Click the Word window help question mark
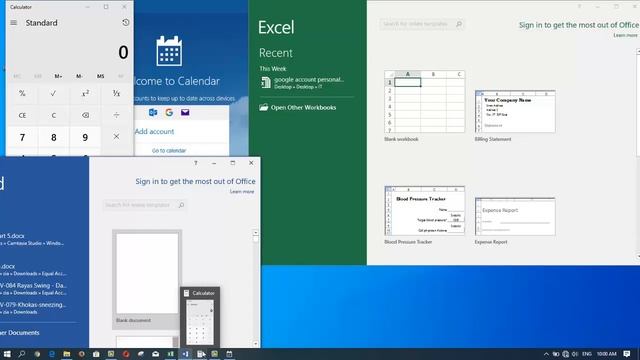640x360 pixels. pos(196,163)
